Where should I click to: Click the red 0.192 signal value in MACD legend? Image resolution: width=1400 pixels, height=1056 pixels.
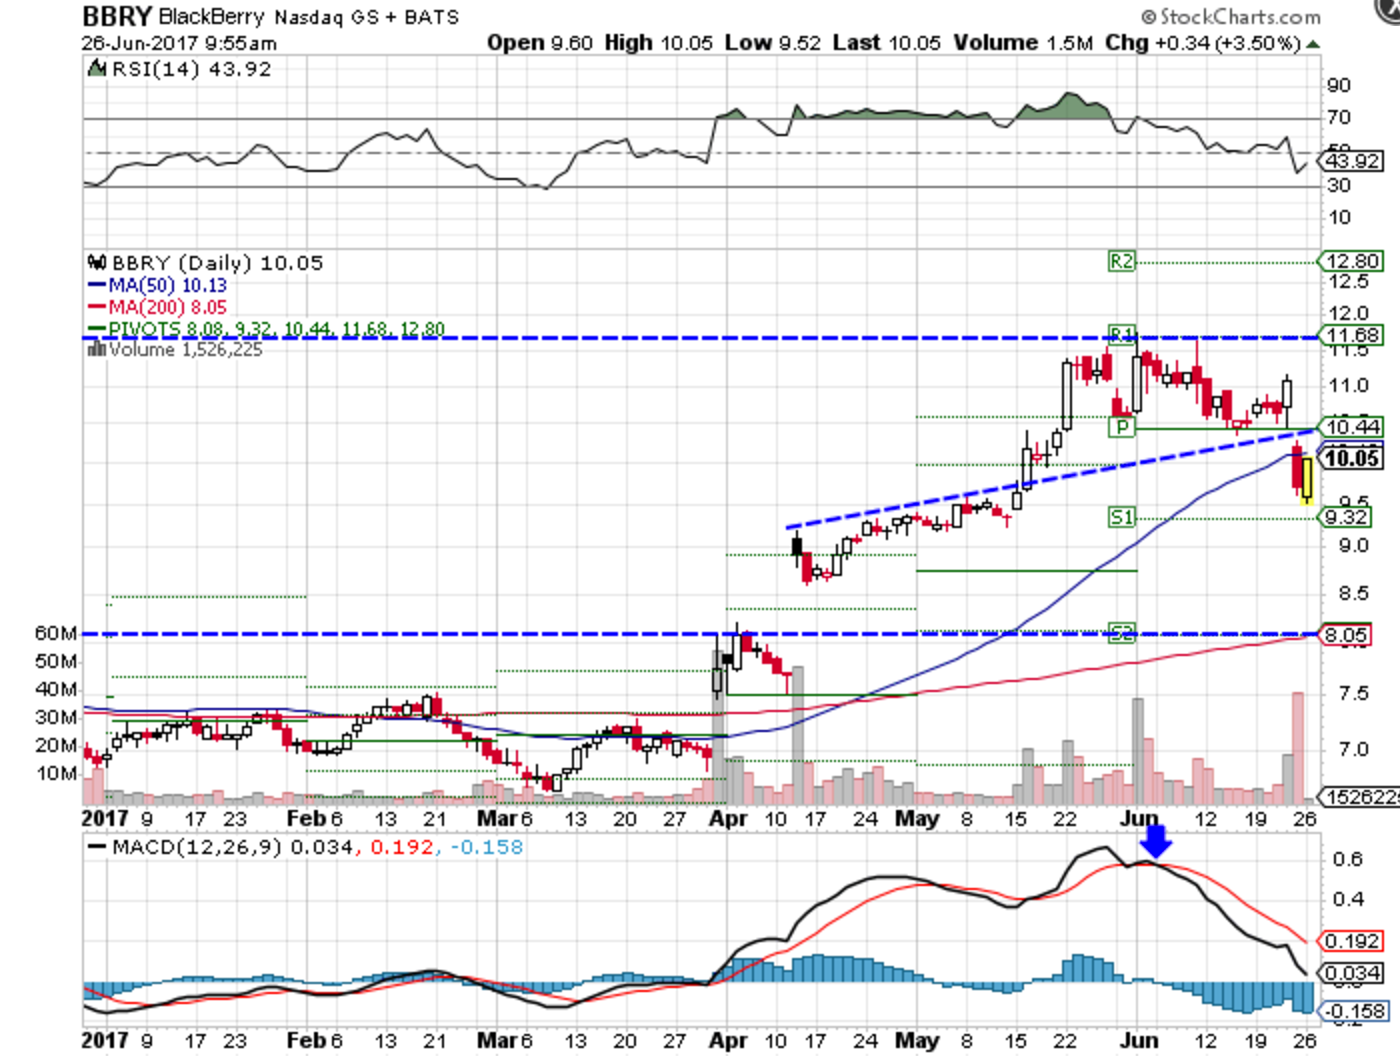[x=402, y=847]
